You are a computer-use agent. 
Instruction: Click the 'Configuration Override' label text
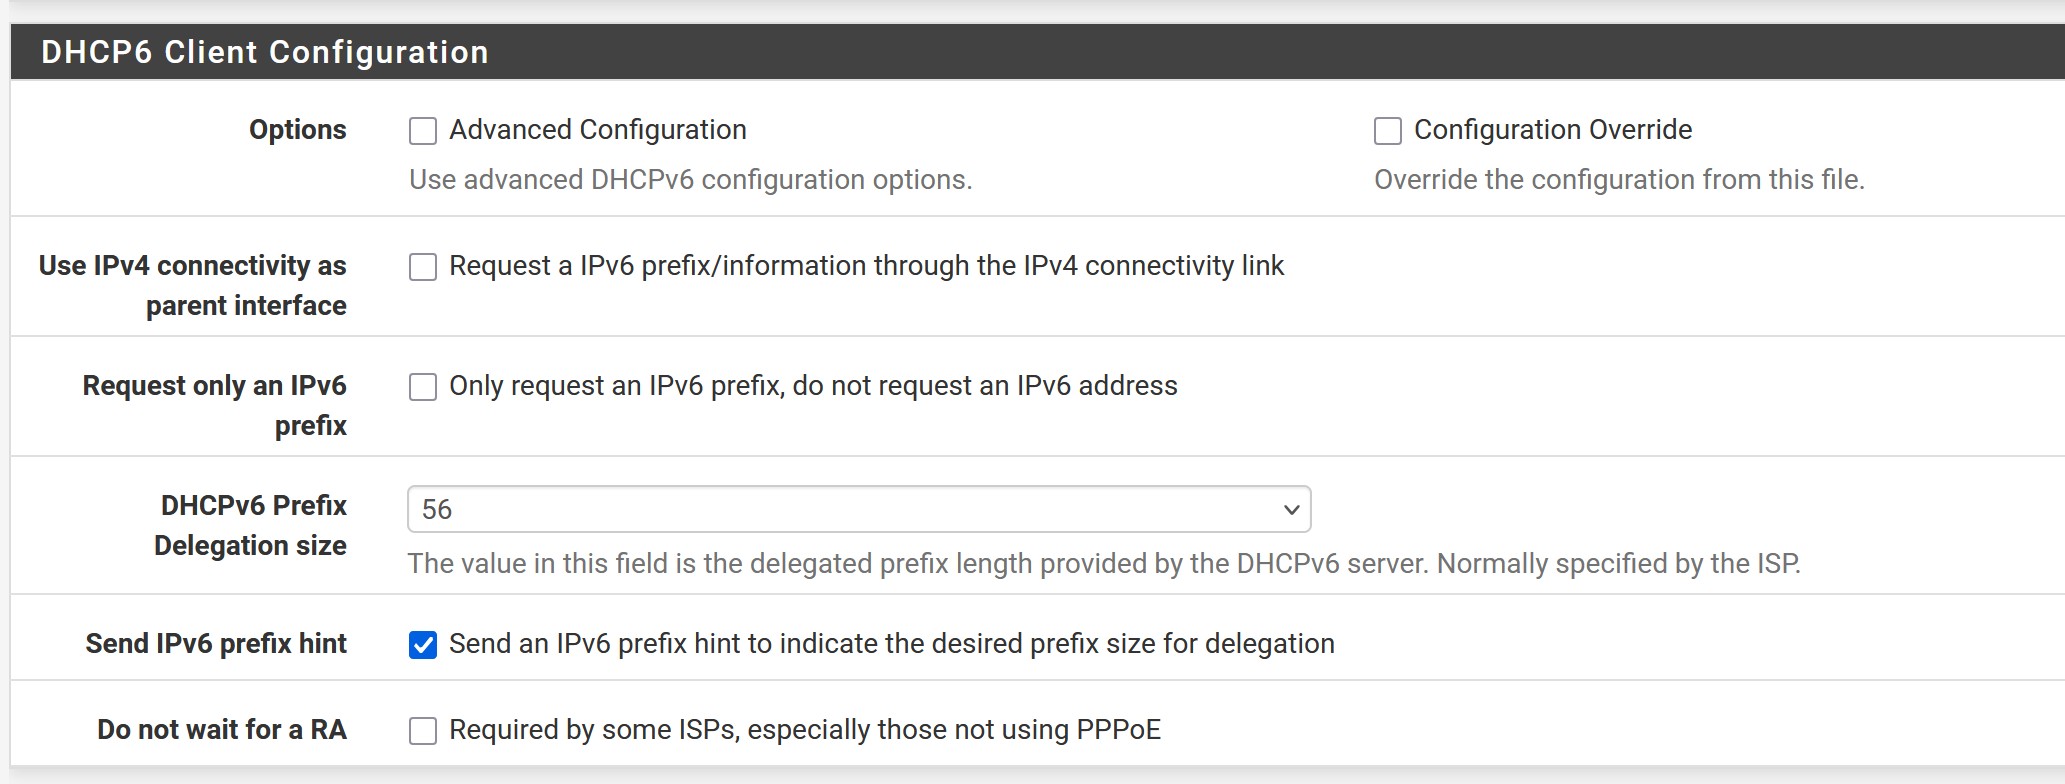click(x=1552, y=130)
